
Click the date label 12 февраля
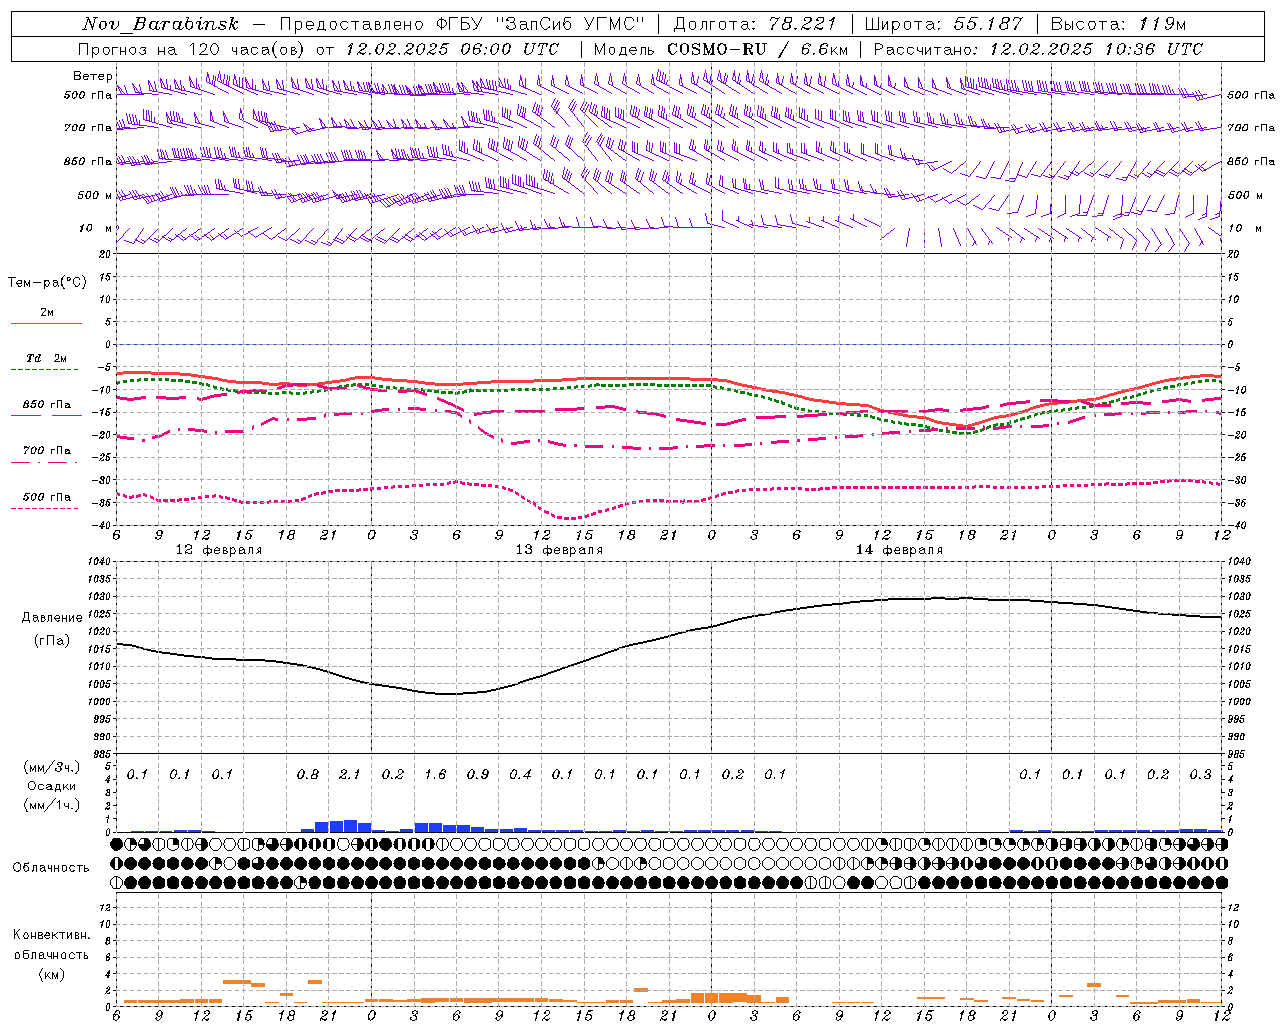pos(219,550)
